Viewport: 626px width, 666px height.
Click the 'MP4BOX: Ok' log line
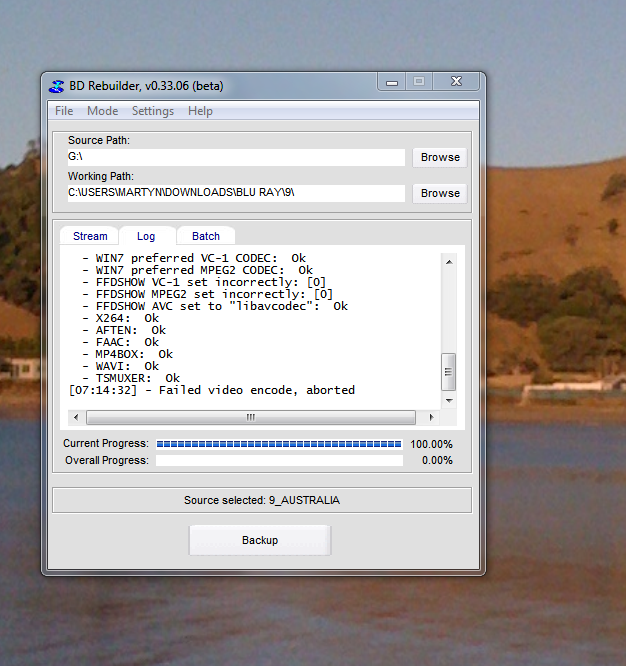click(127, 354)
